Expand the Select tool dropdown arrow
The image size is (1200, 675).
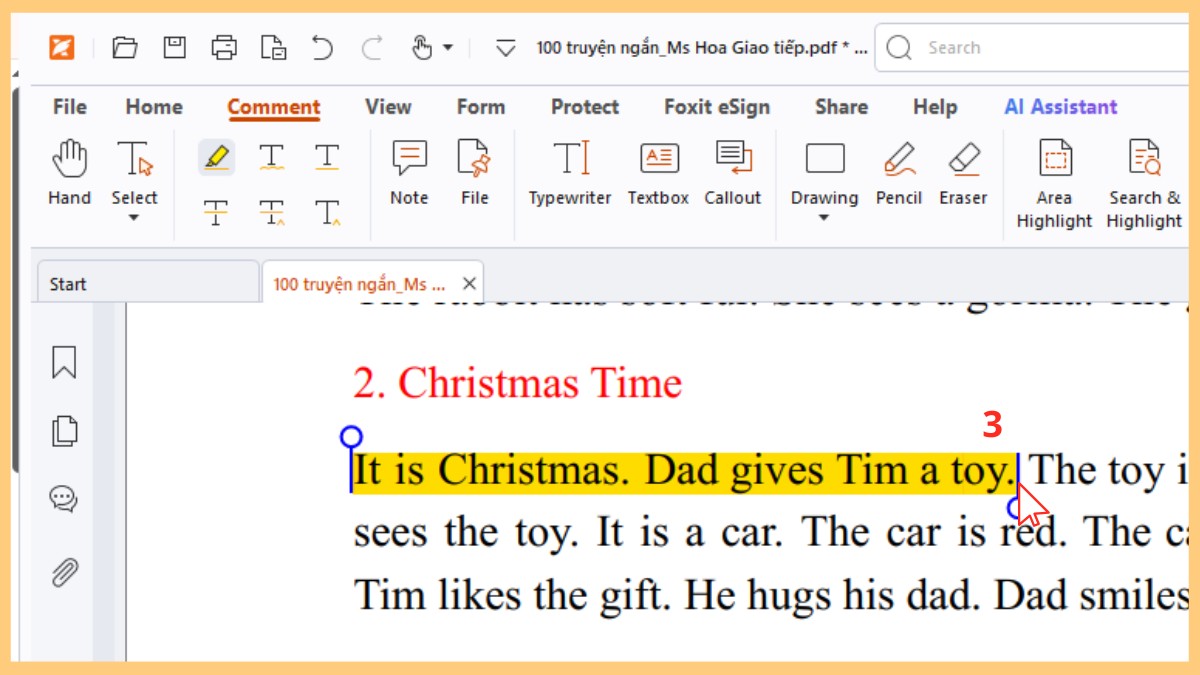pyautogui.click(x=134, y=218)
